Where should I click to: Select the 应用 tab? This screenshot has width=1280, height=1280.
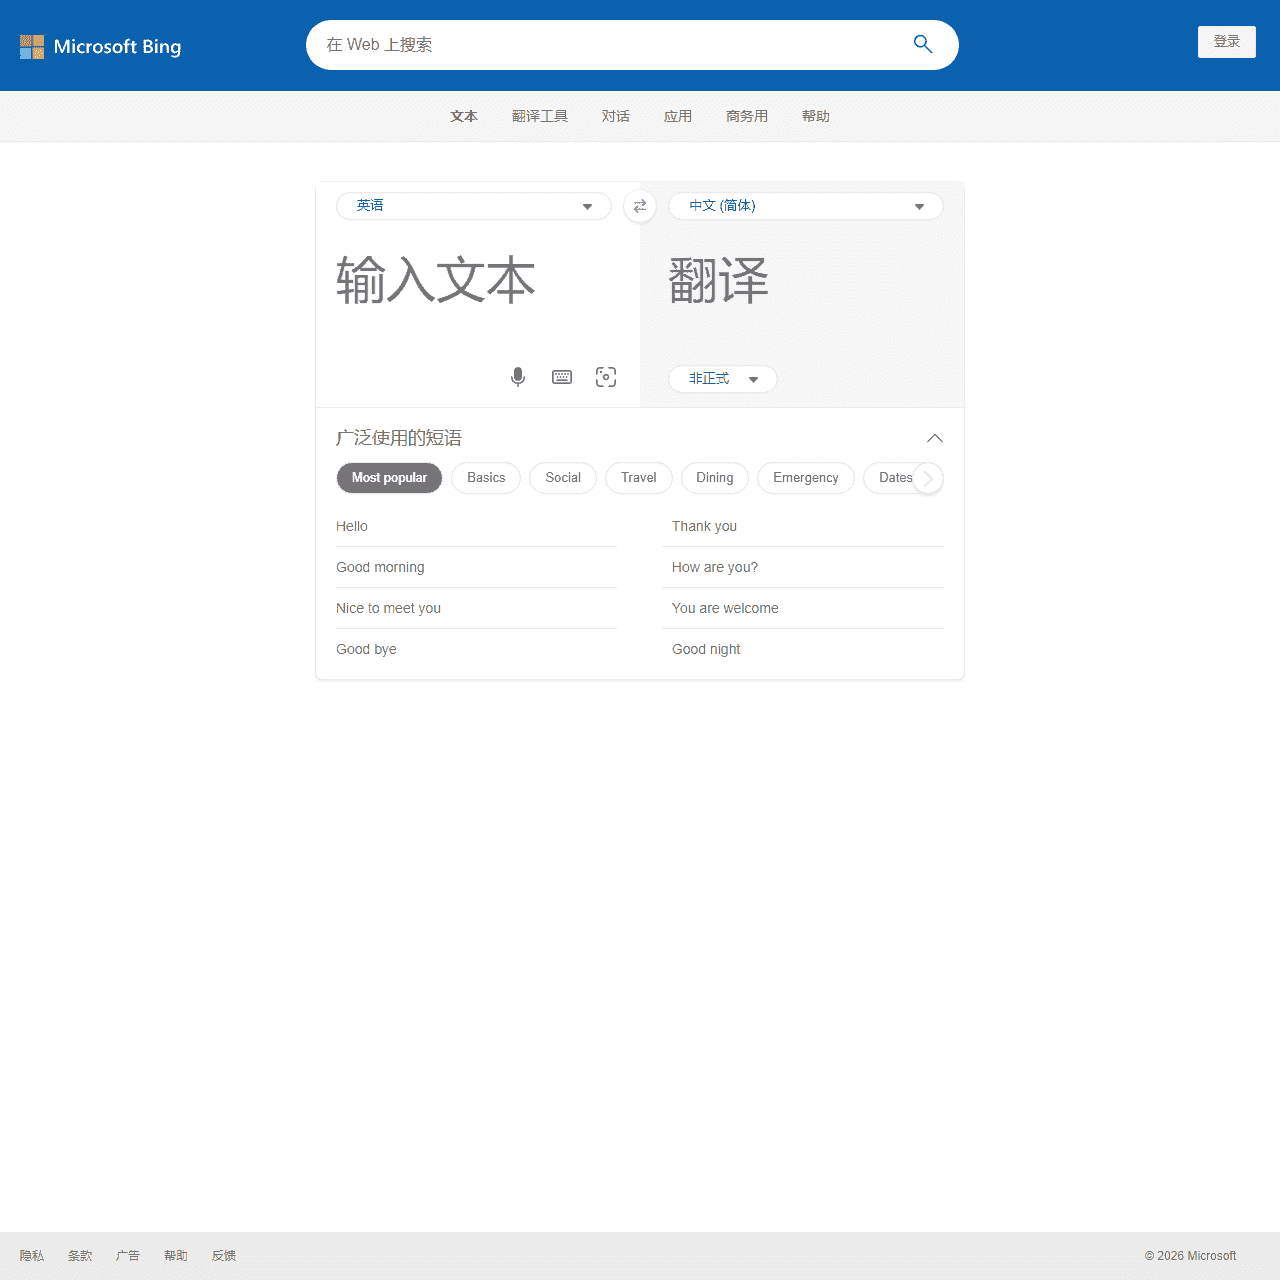pyautogui.click(x=678, y=116)
